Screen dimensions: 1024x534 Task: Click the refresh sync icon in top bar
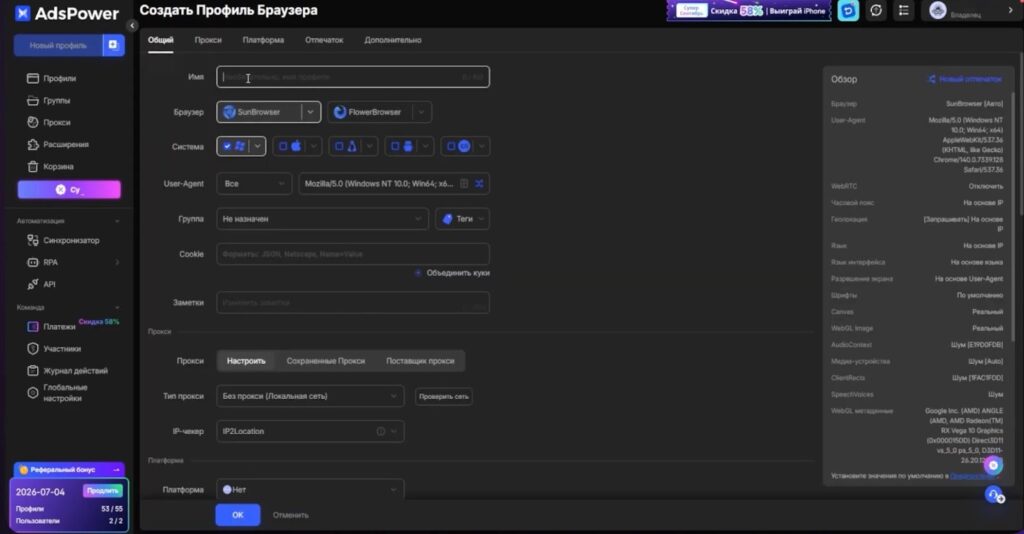coord(876,10)
